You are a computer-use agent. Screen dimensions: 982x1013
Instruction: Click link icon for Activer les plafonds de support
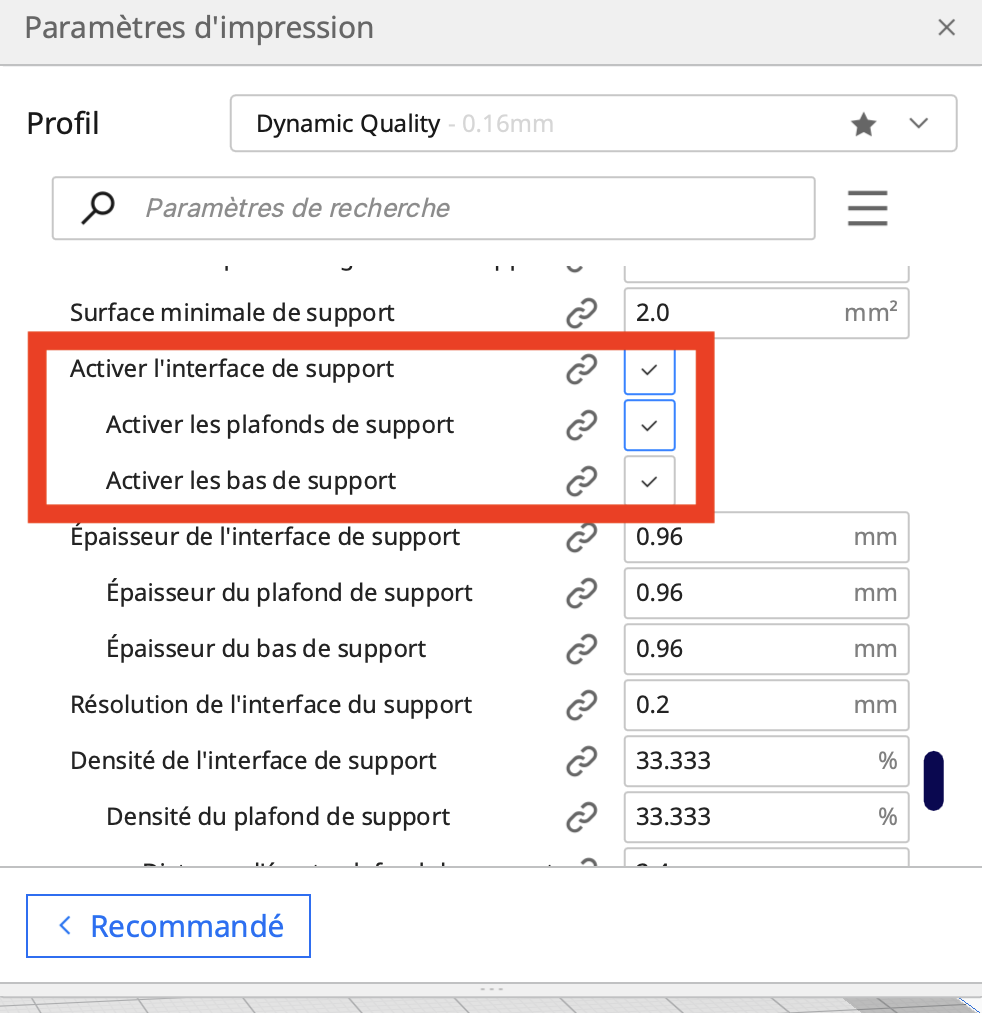pos(581,426)
